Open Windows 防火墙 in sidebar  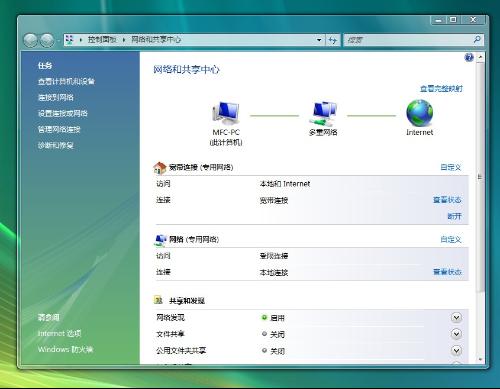coord(65,349)
